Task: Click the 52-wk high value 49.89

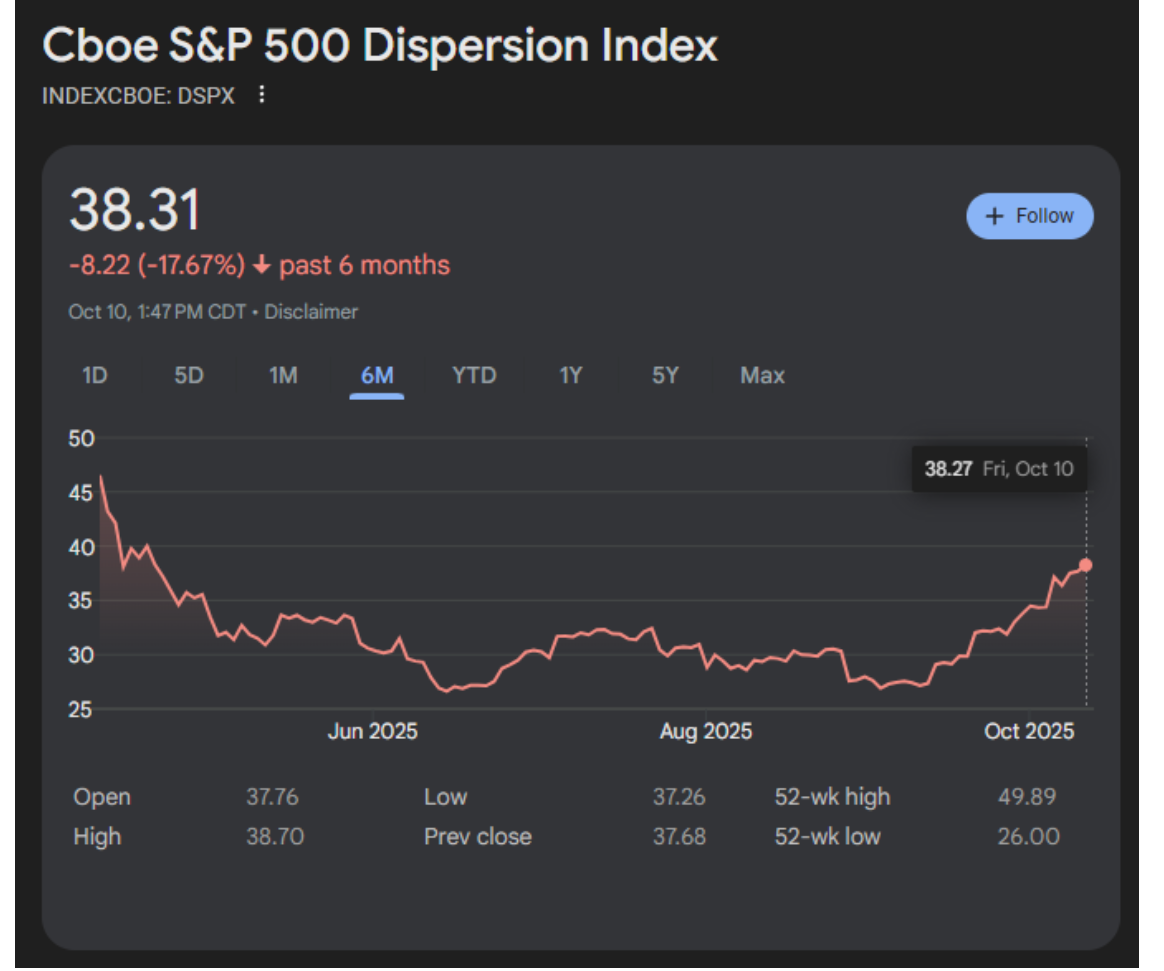Action: [1027, 797]
